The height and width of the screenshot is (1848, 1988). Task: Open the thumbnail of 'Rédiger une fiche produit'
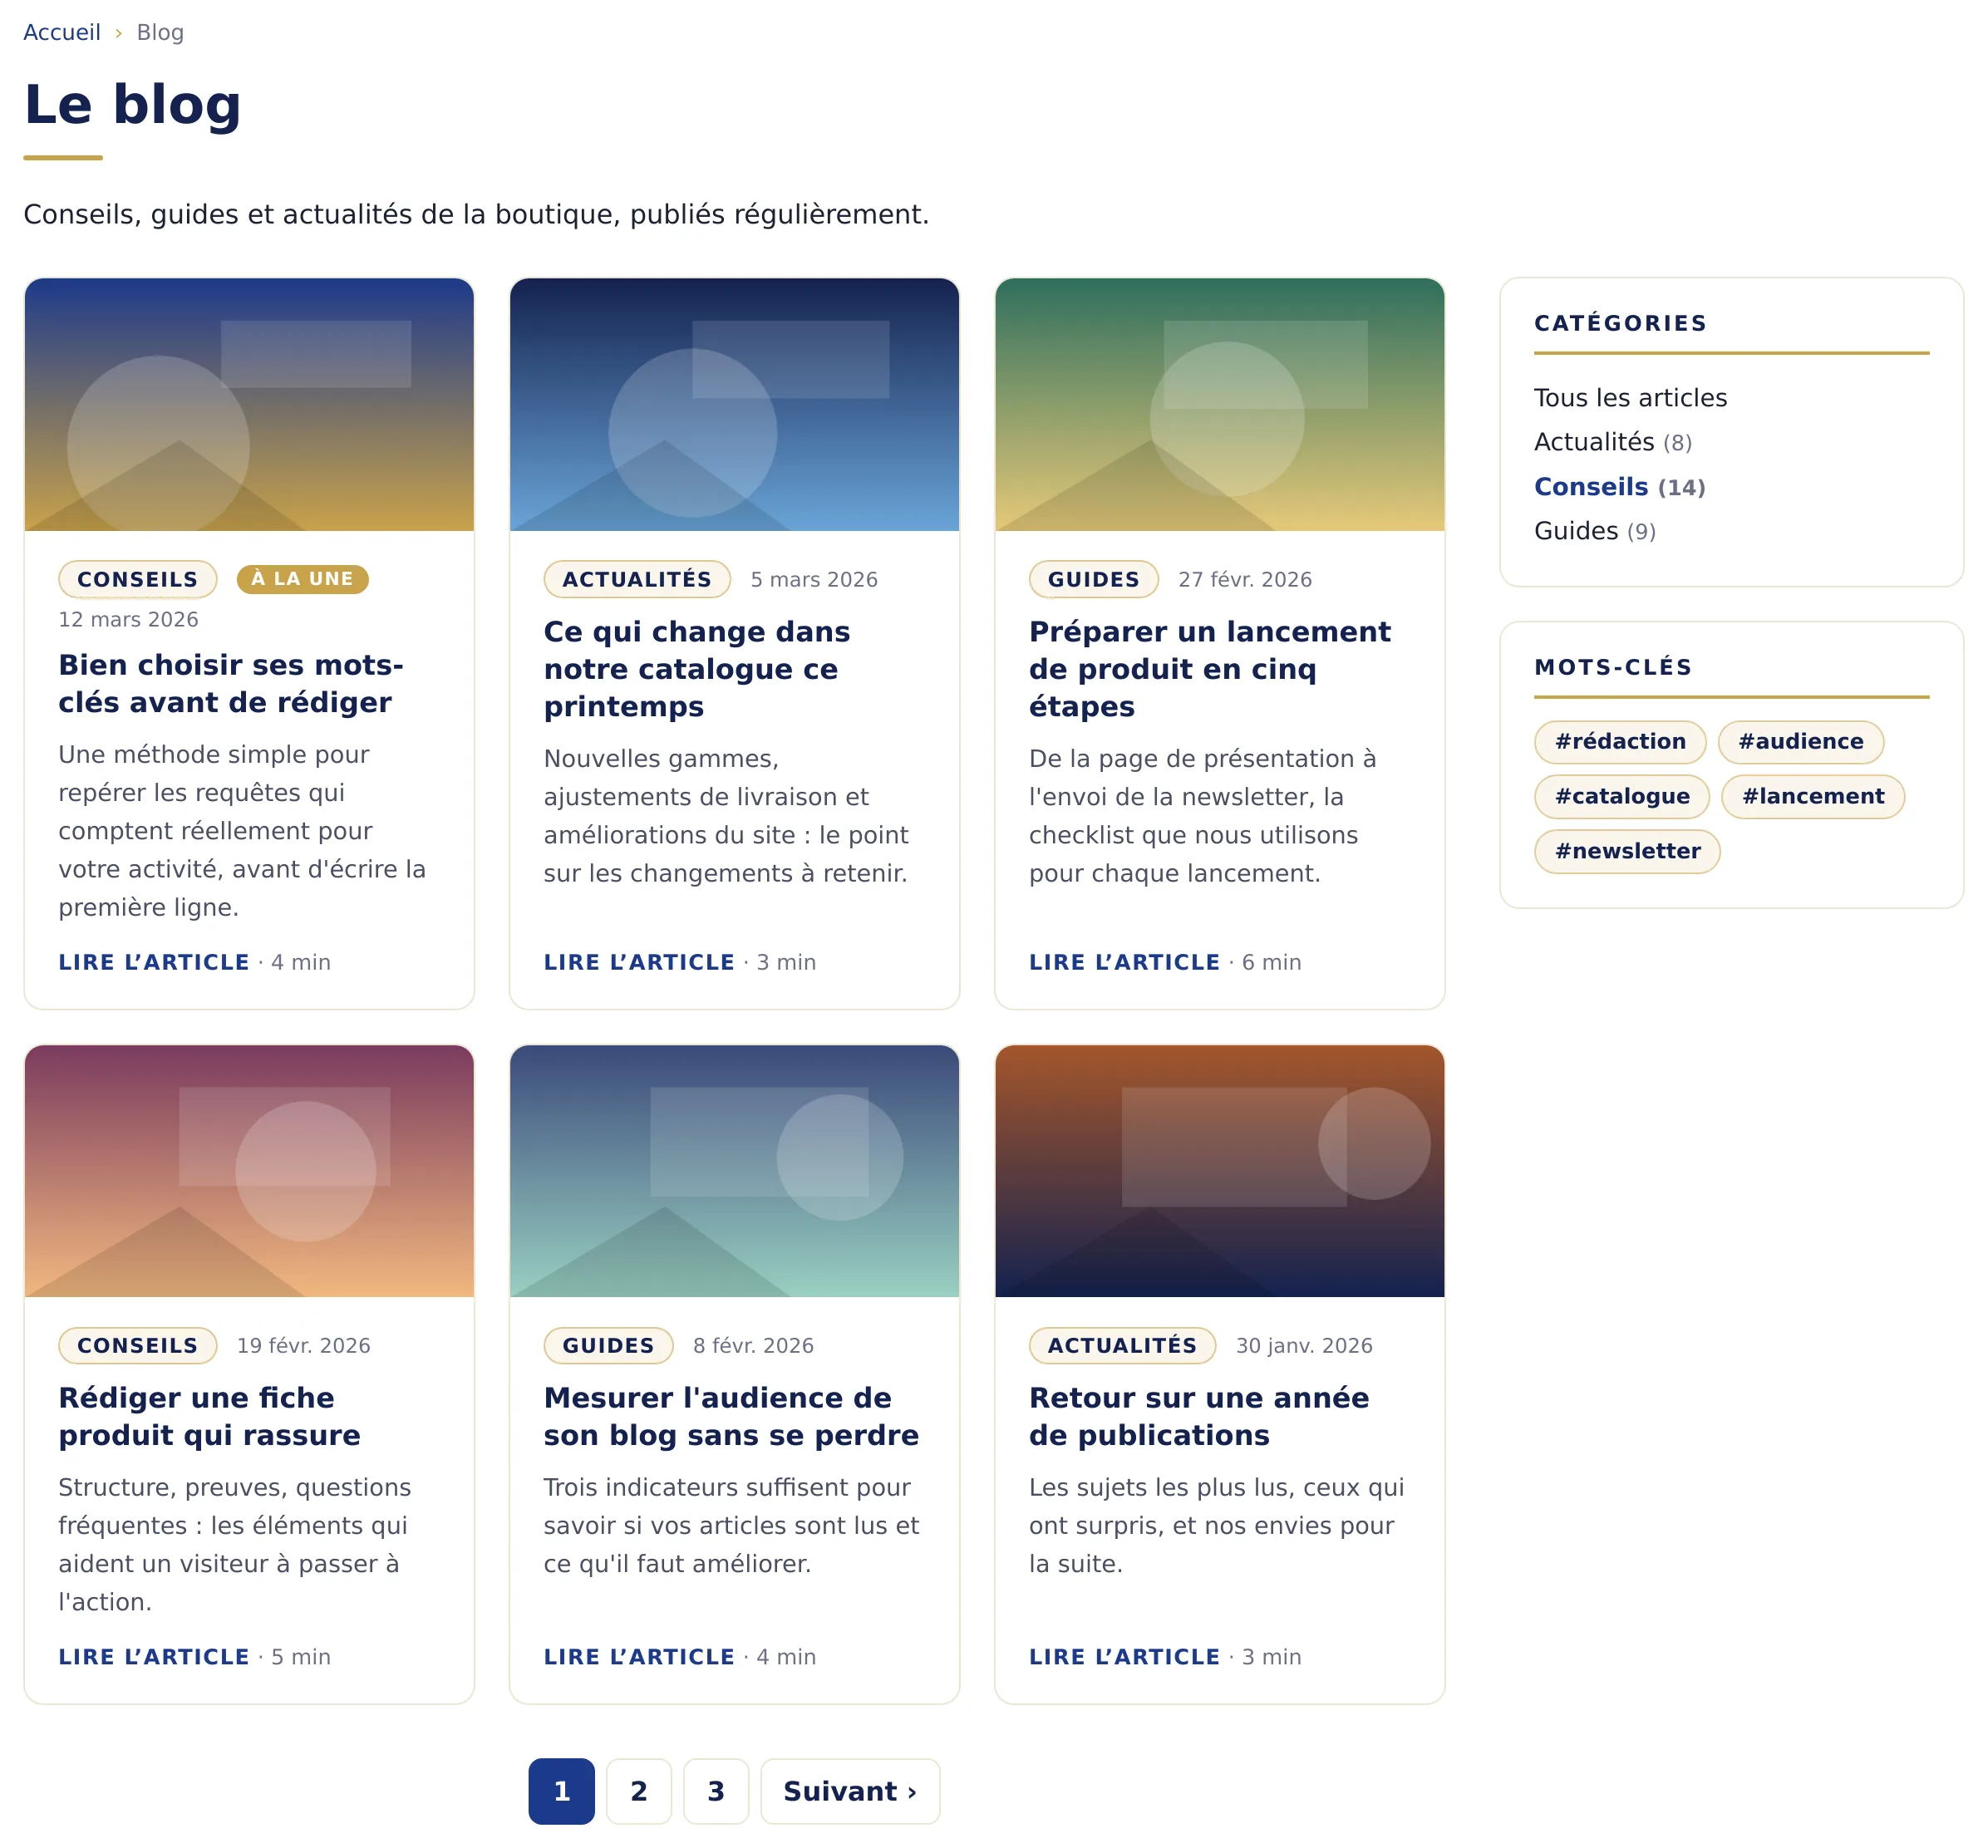(249, 1171)
